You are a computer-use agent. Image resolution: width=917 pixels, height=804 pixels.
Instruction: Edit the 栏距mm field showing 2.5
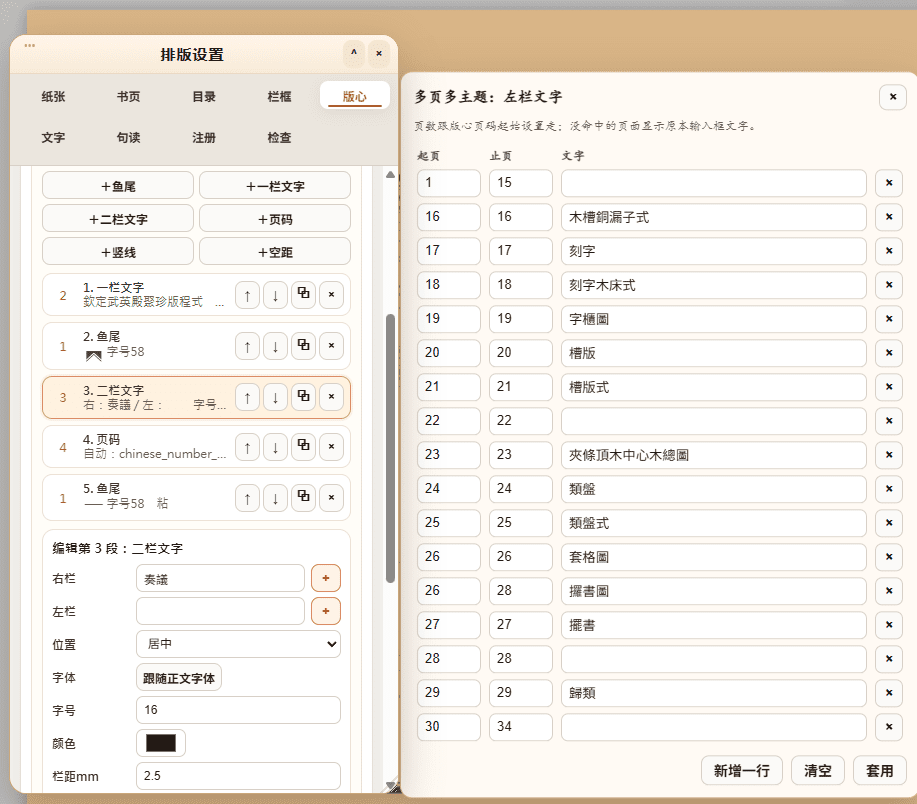click(239, 776)
